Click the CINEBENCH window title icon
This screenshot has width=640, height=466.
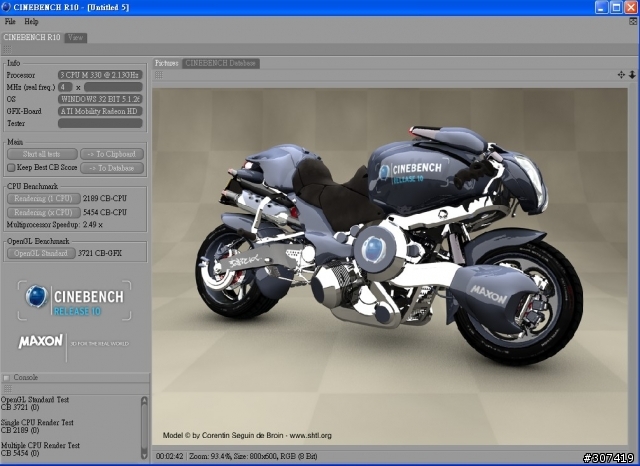point(6,7)
